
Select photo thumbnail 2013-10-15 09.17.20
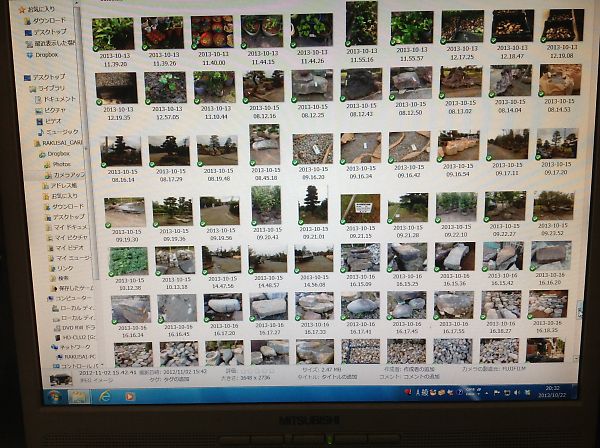(556, 145)
